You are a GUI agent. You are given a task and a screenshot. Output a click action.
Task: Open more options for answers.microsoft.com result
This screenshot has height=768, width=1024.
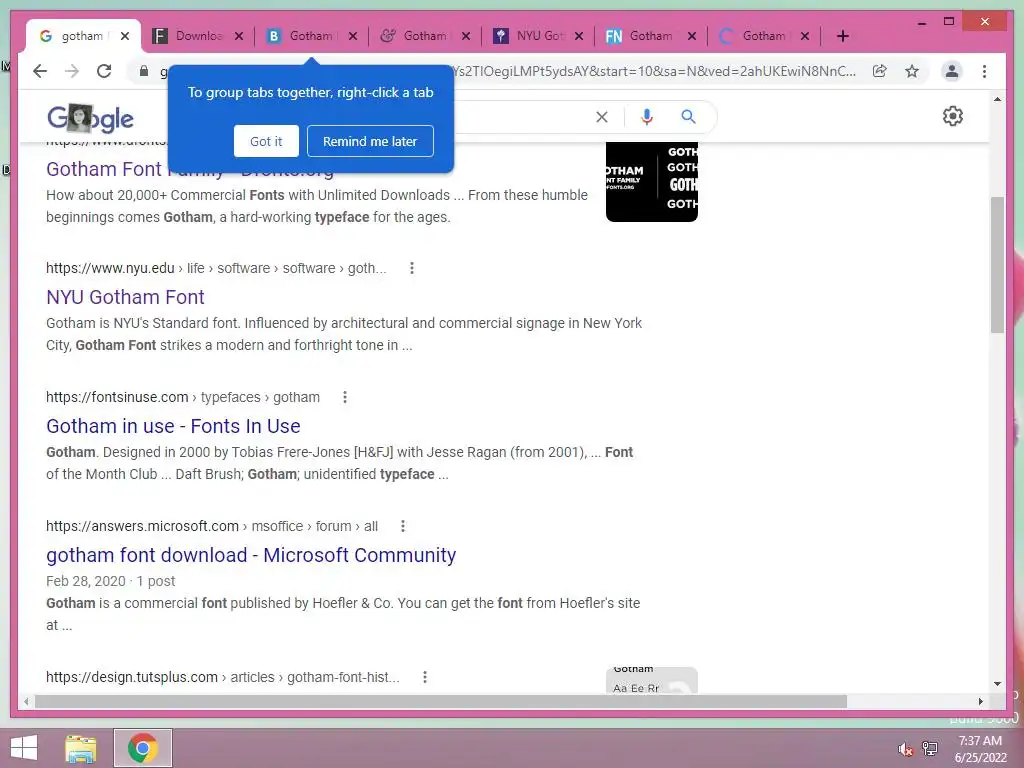point(402,526)
